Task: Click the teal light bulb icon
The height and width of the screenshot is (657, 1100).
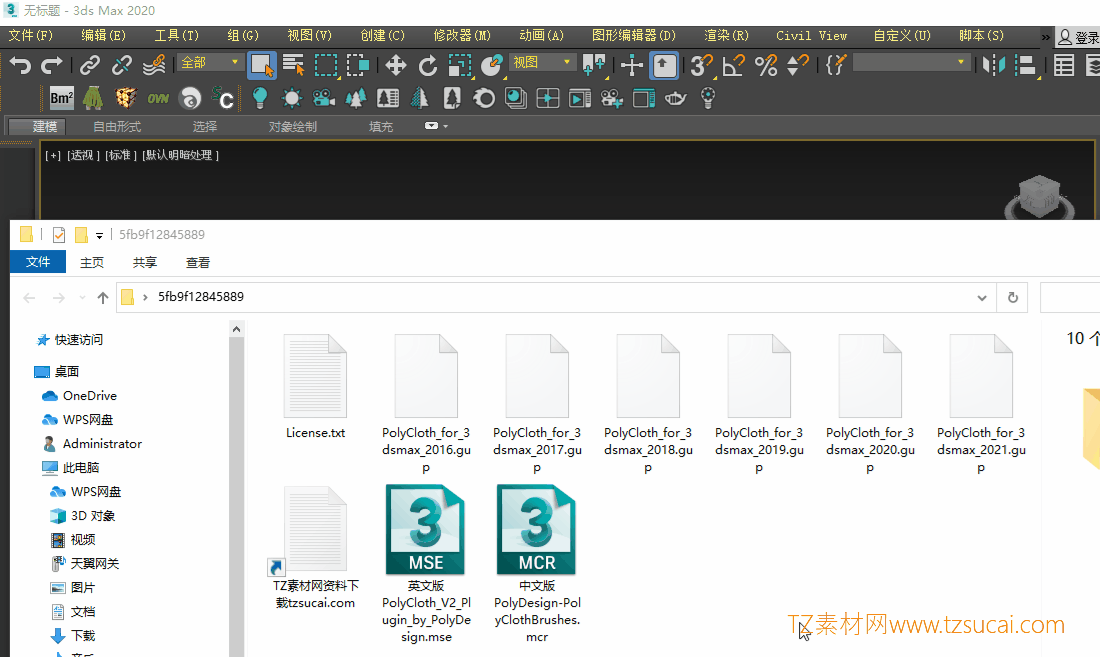Action: click(x=260, y=98)
